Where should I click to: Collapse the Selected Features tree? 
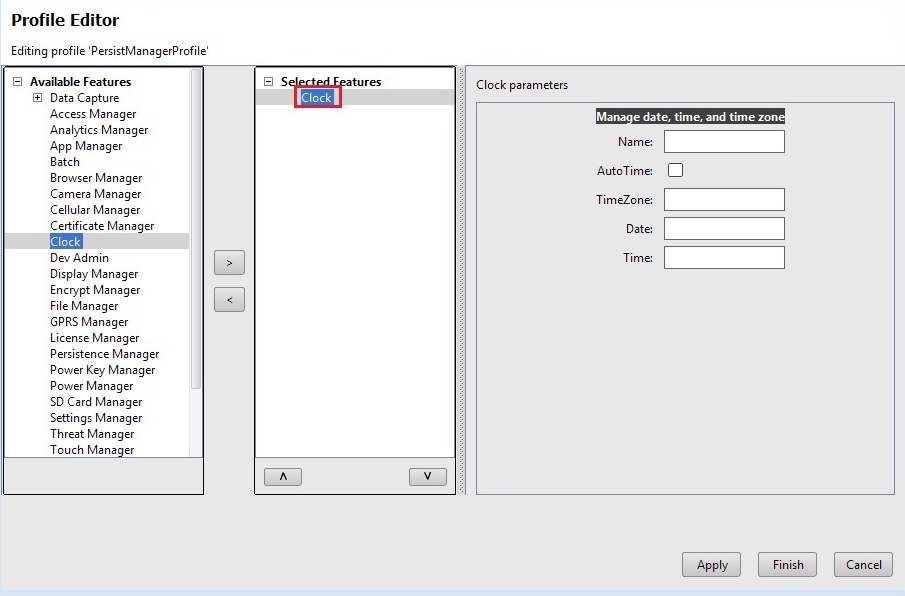click(x=268, y=82)
